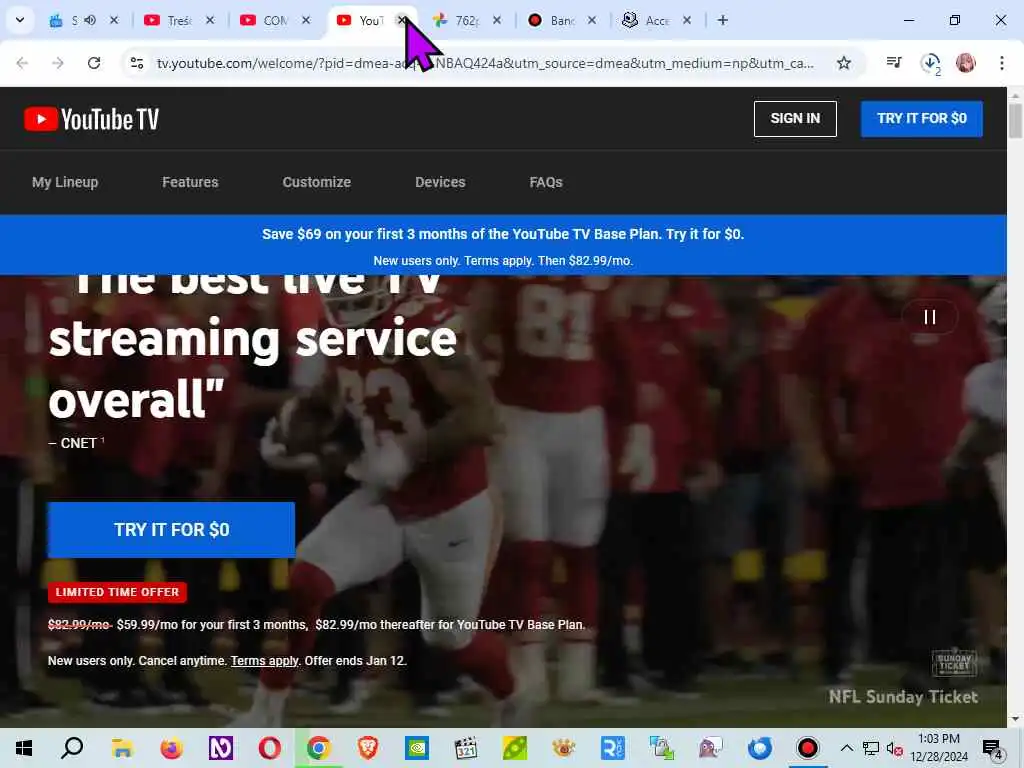Close the first tab with audio
Viewport: 1024px width, 768px height.
tap(114, 20)
